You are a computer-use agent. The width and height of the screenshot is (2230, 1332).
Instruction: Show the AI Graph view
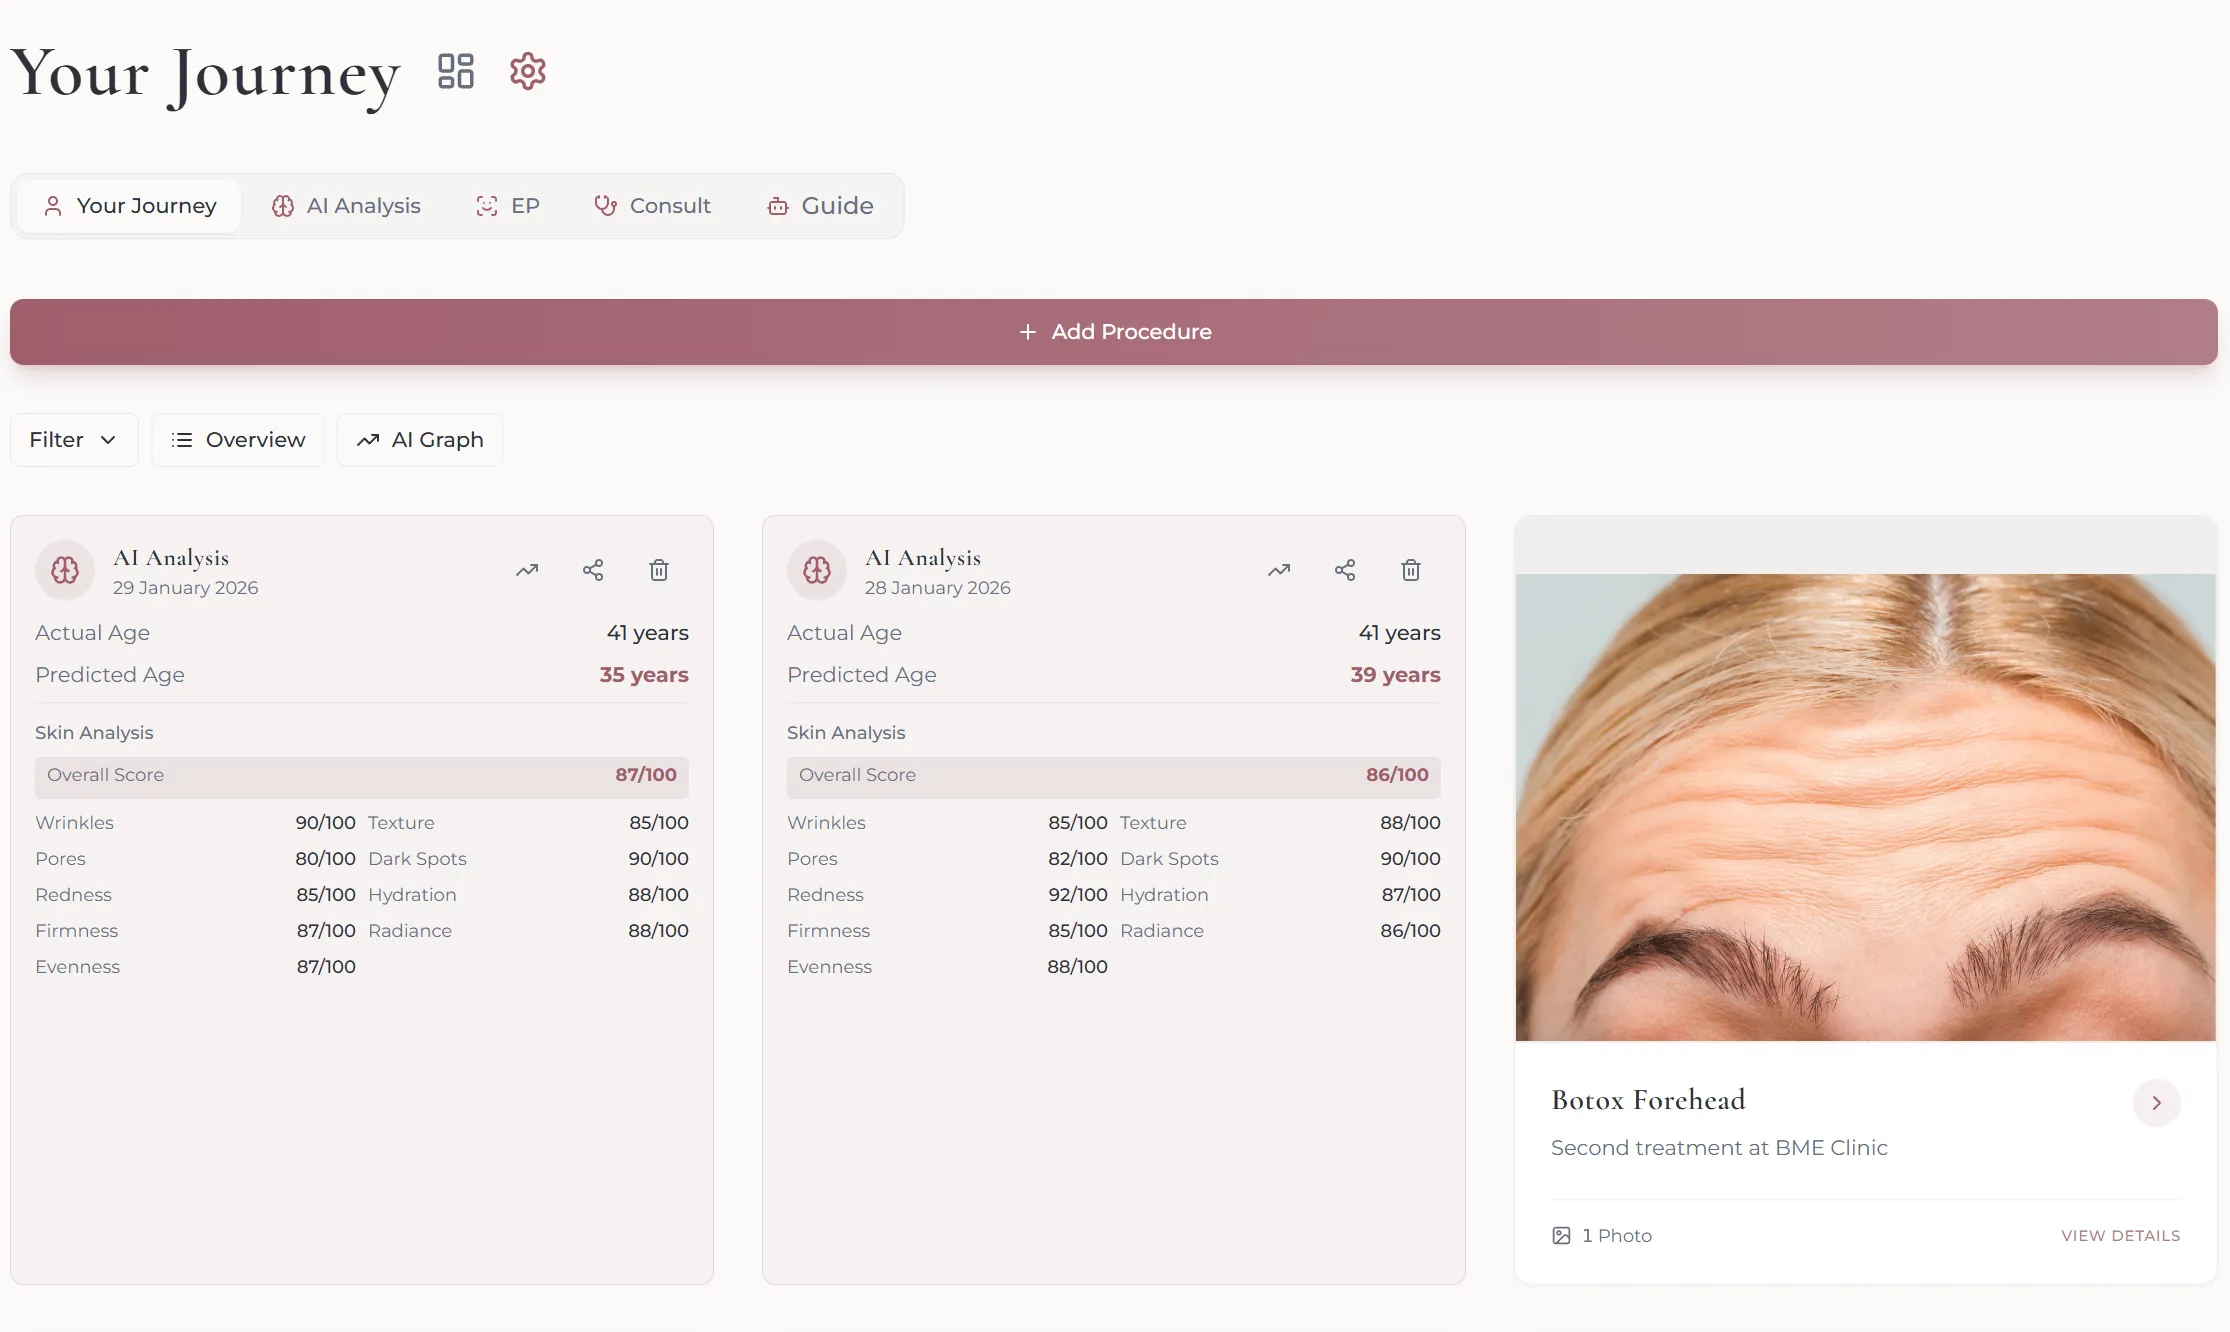point(420,440)
